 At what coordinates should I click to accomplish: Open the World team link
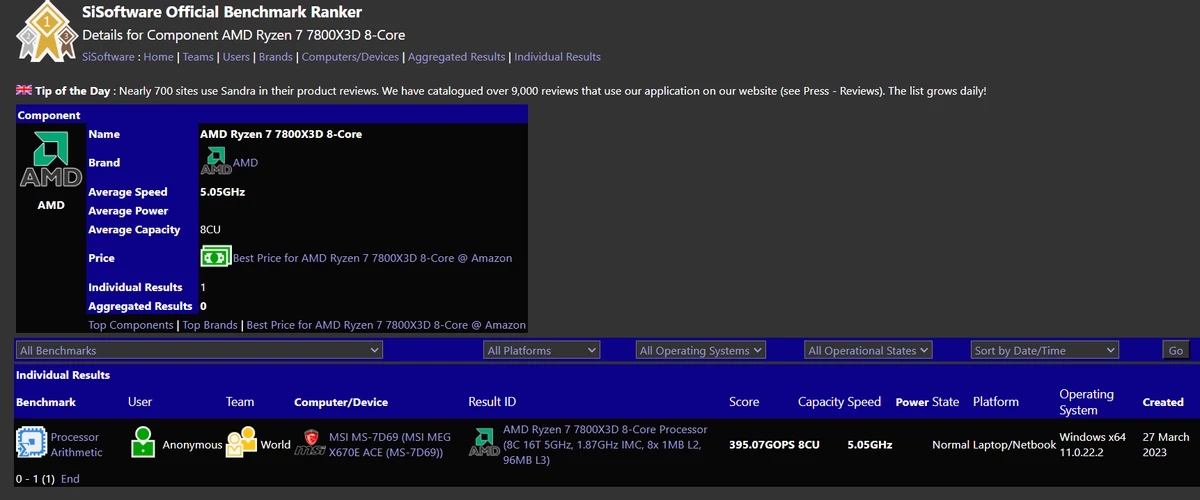tap(275, 444)
